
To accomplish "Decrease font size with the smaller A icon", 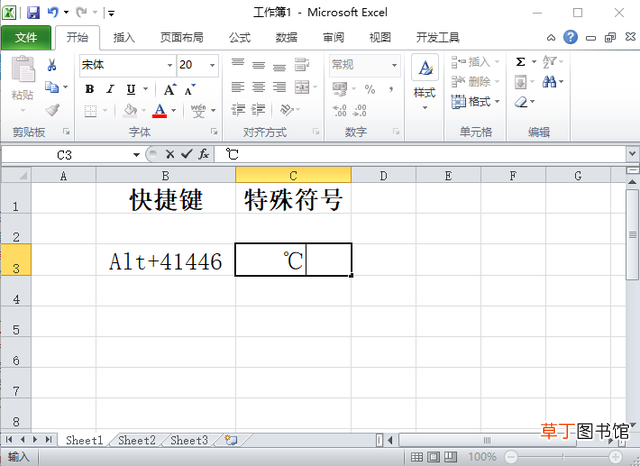I will pos(189,89).
